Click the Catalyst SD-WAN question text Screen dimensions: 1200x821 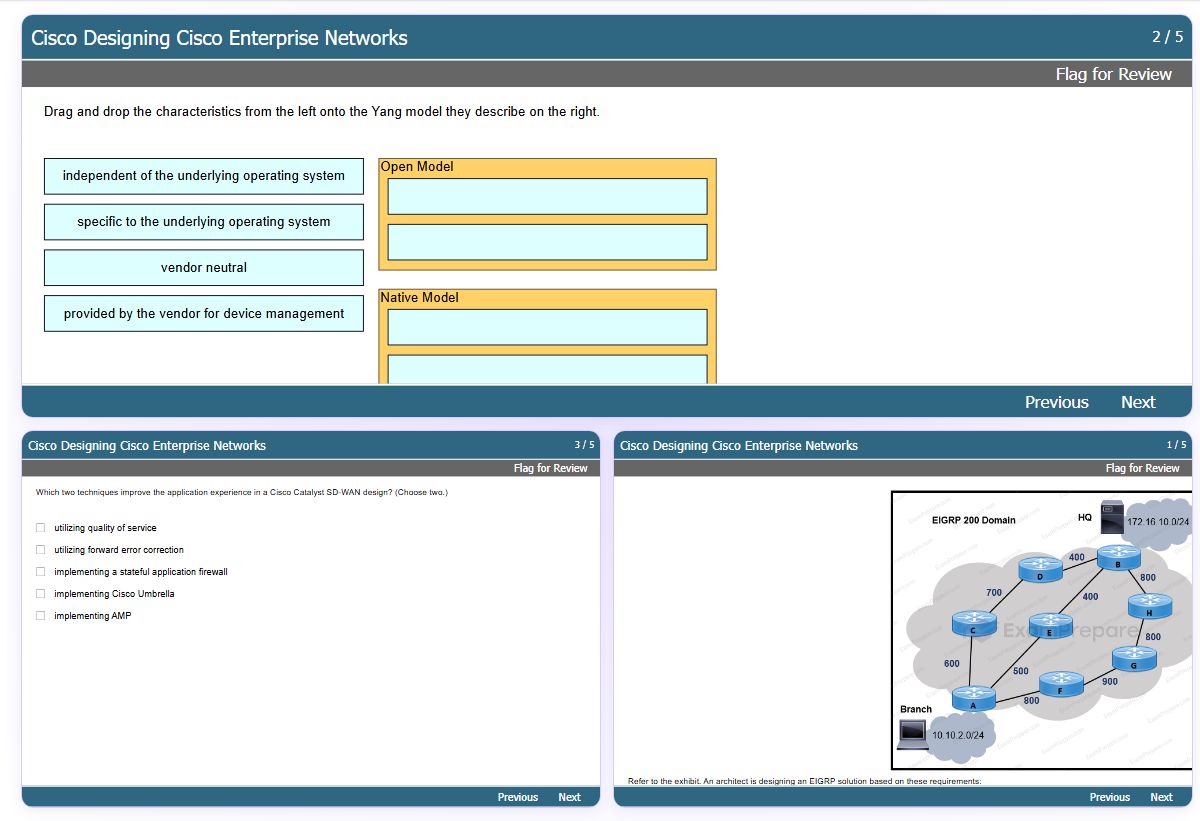pos(242,492)
